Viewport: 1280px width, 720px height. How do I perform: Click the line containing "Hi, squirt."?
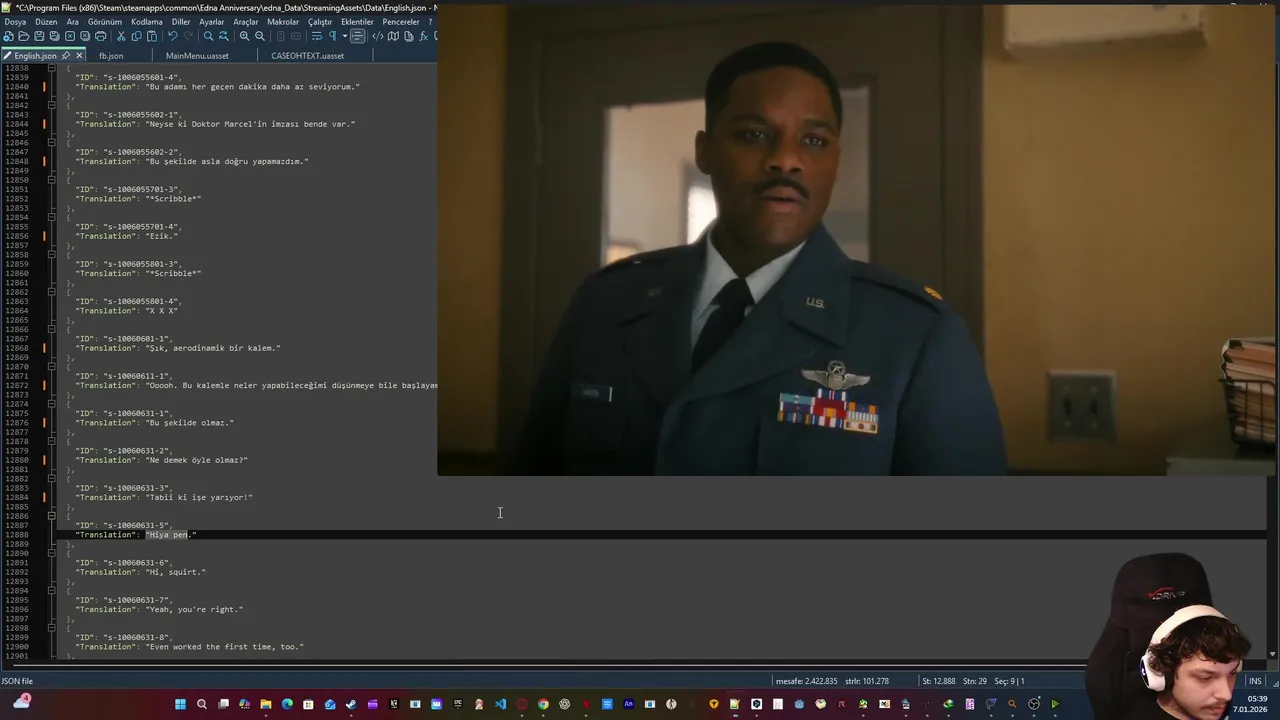point(140,572)
